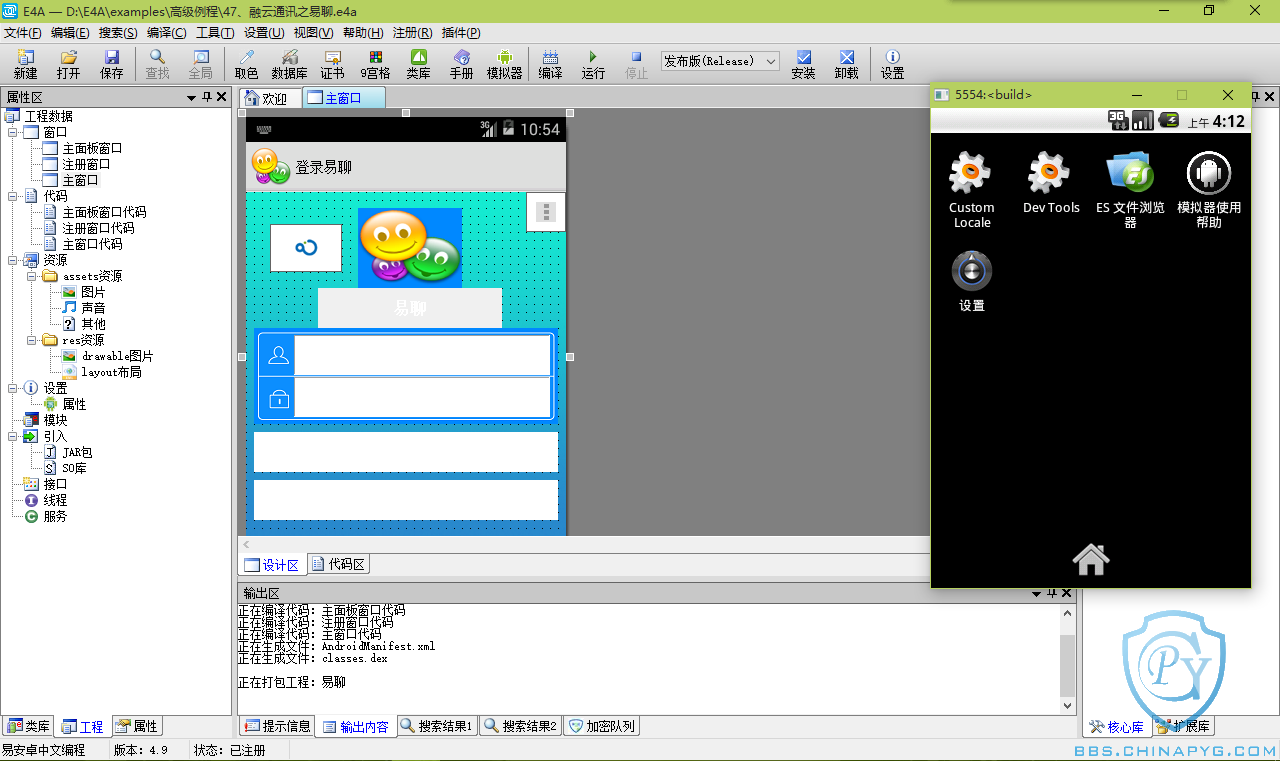The height and width of the screenshot is (761, 1280).
Task: Collapse the 代码 tree node
Action: [12, 196]
